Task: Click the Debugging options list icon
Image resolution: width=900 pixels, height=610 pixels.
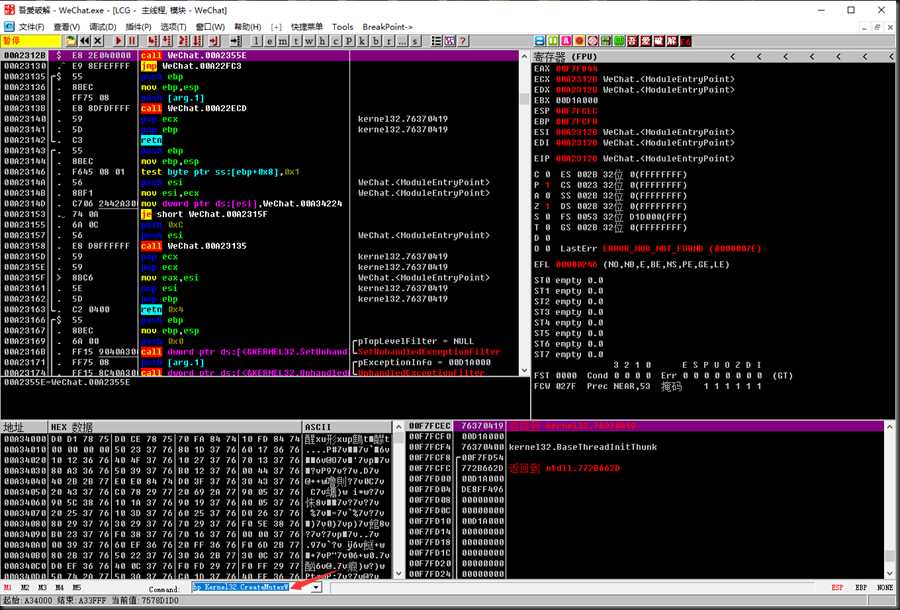Action: 437,41
